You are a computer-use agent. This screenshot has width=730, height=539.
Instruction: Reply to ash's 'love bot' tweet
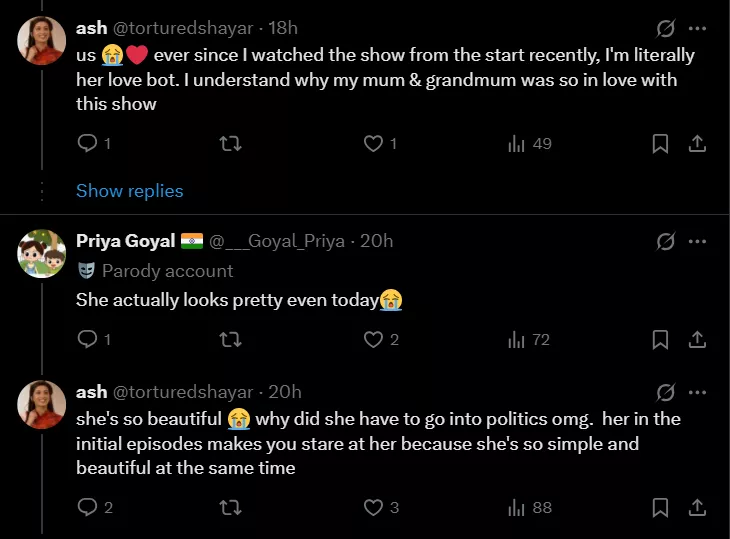[87, 144]
